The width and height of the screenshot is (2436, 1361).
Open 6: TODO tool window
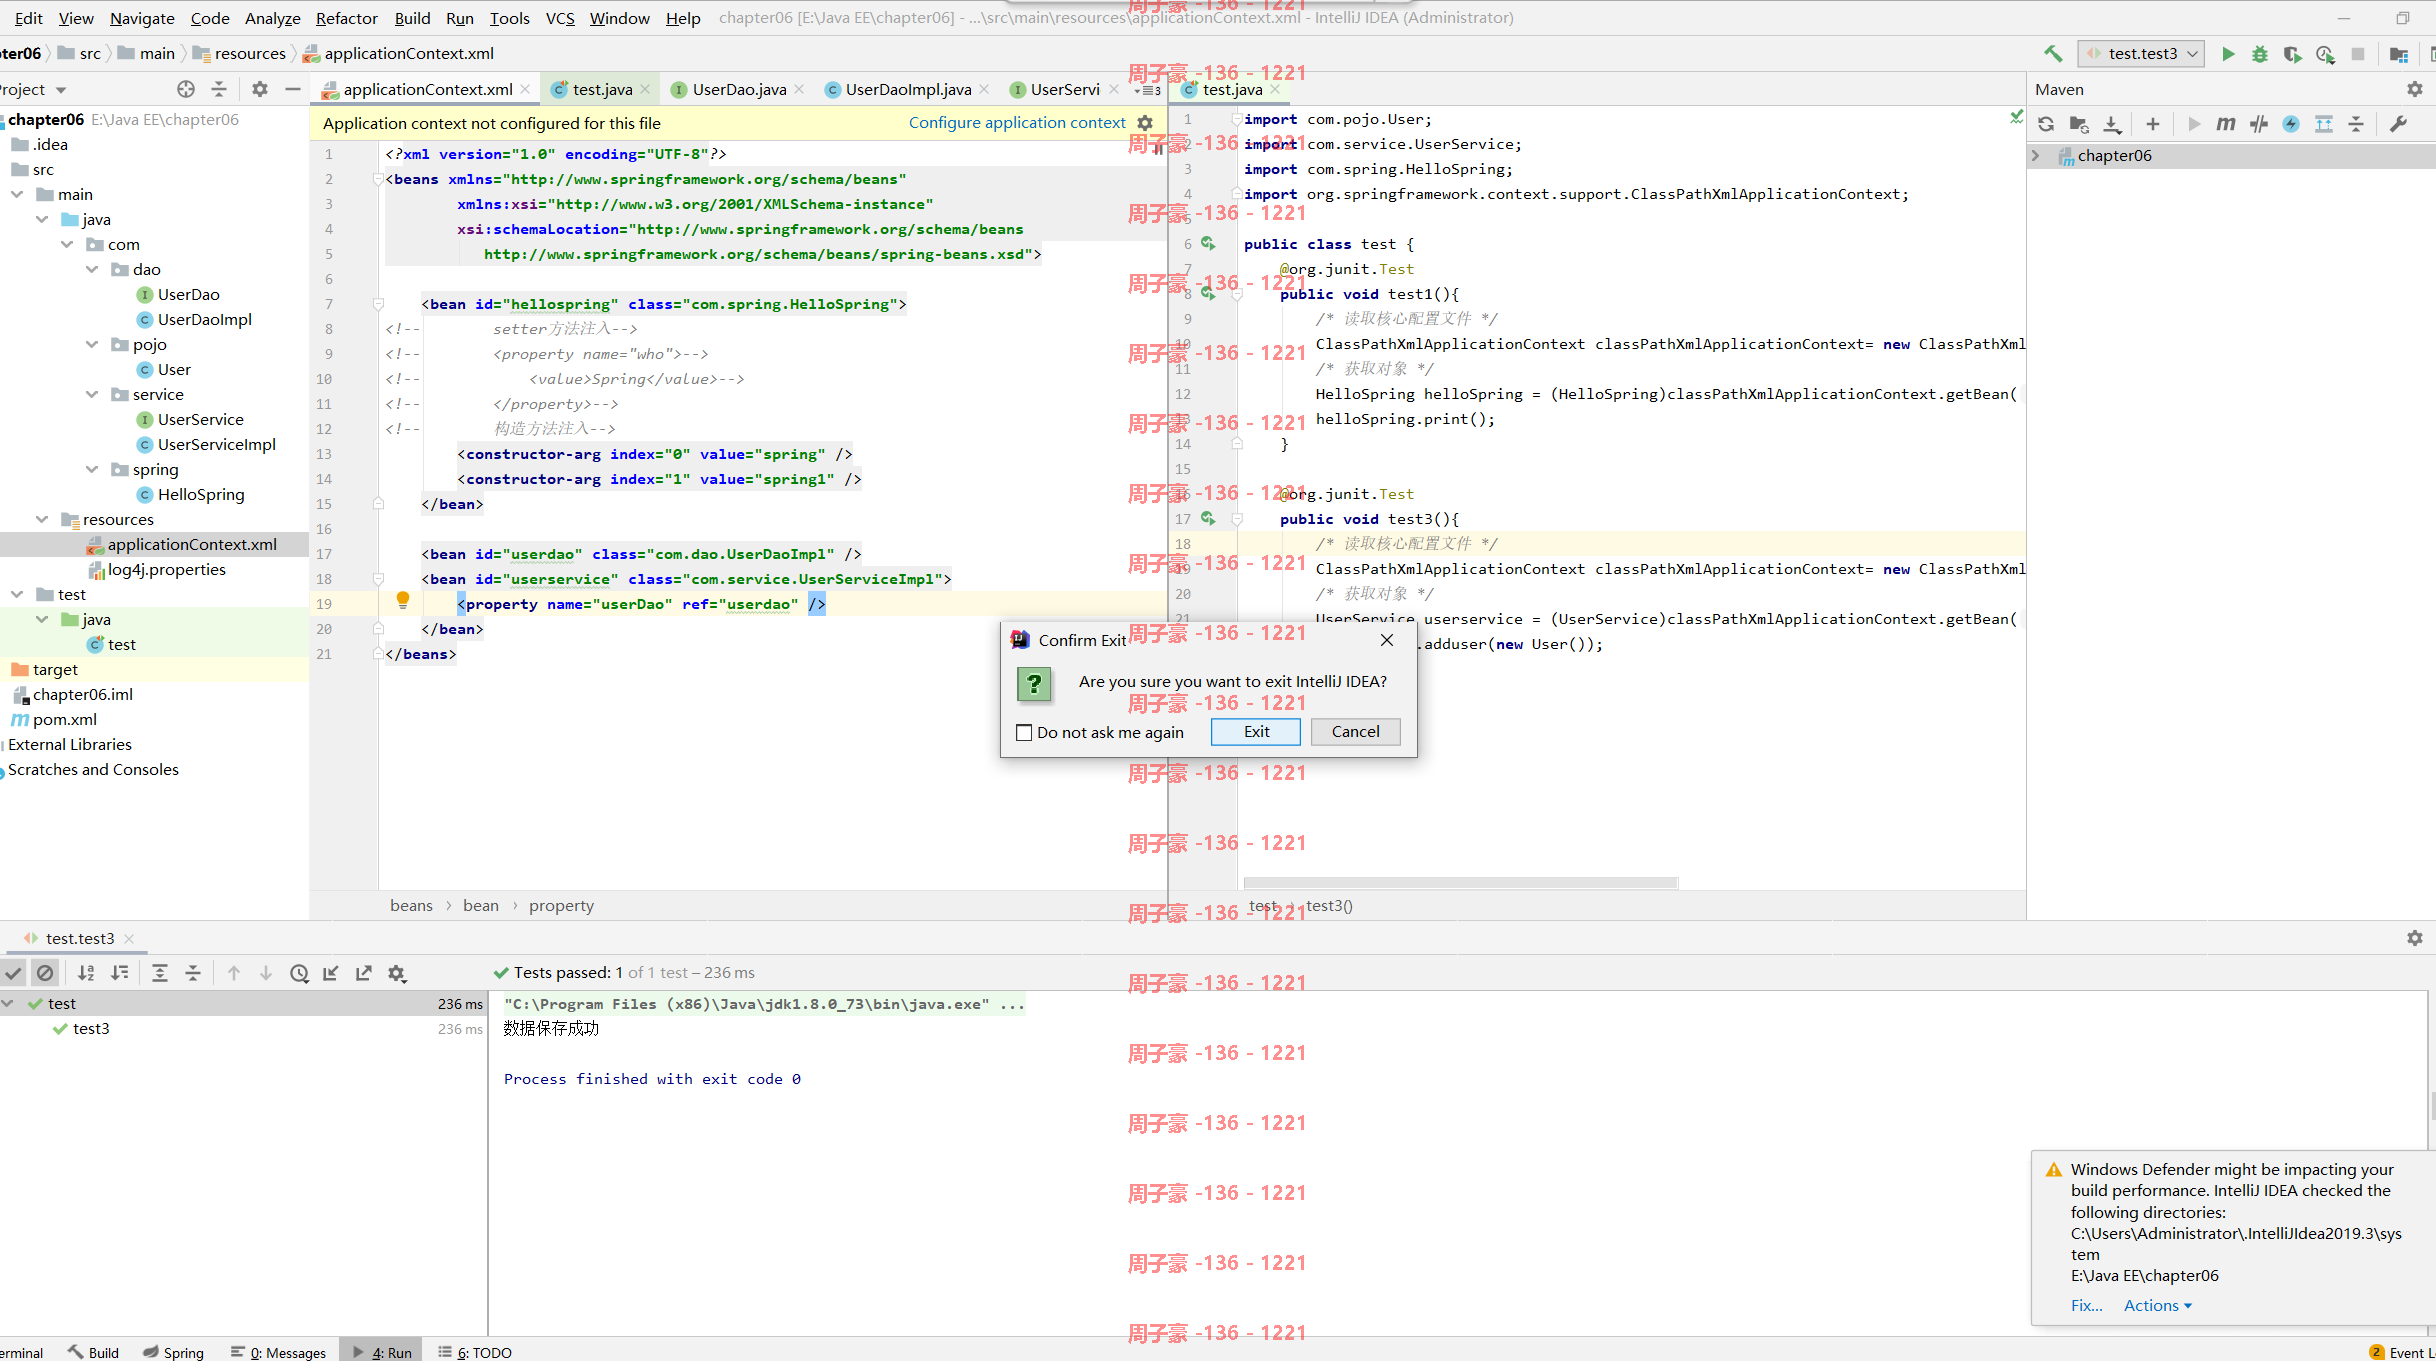click(475, 1351)
